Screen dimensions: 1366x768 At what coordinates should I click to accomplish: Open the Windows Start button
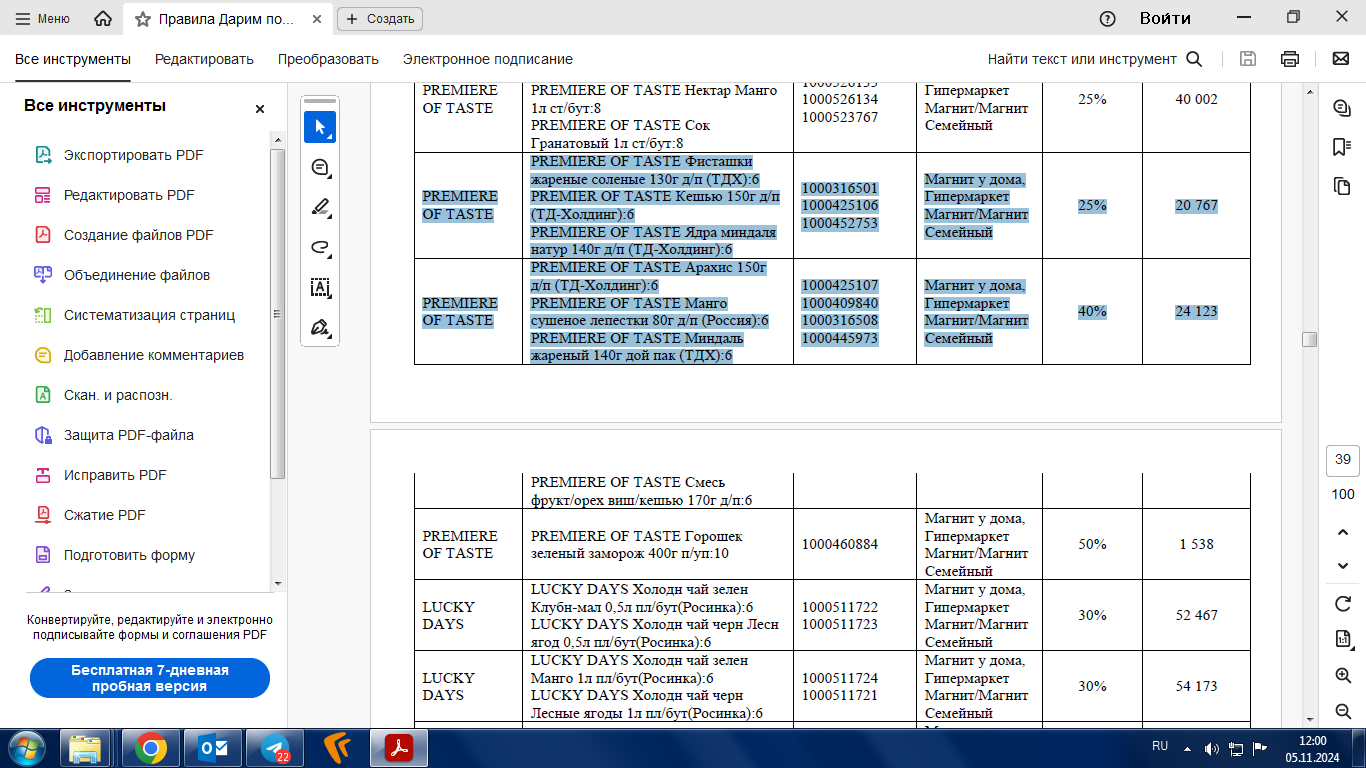(27, 748)
